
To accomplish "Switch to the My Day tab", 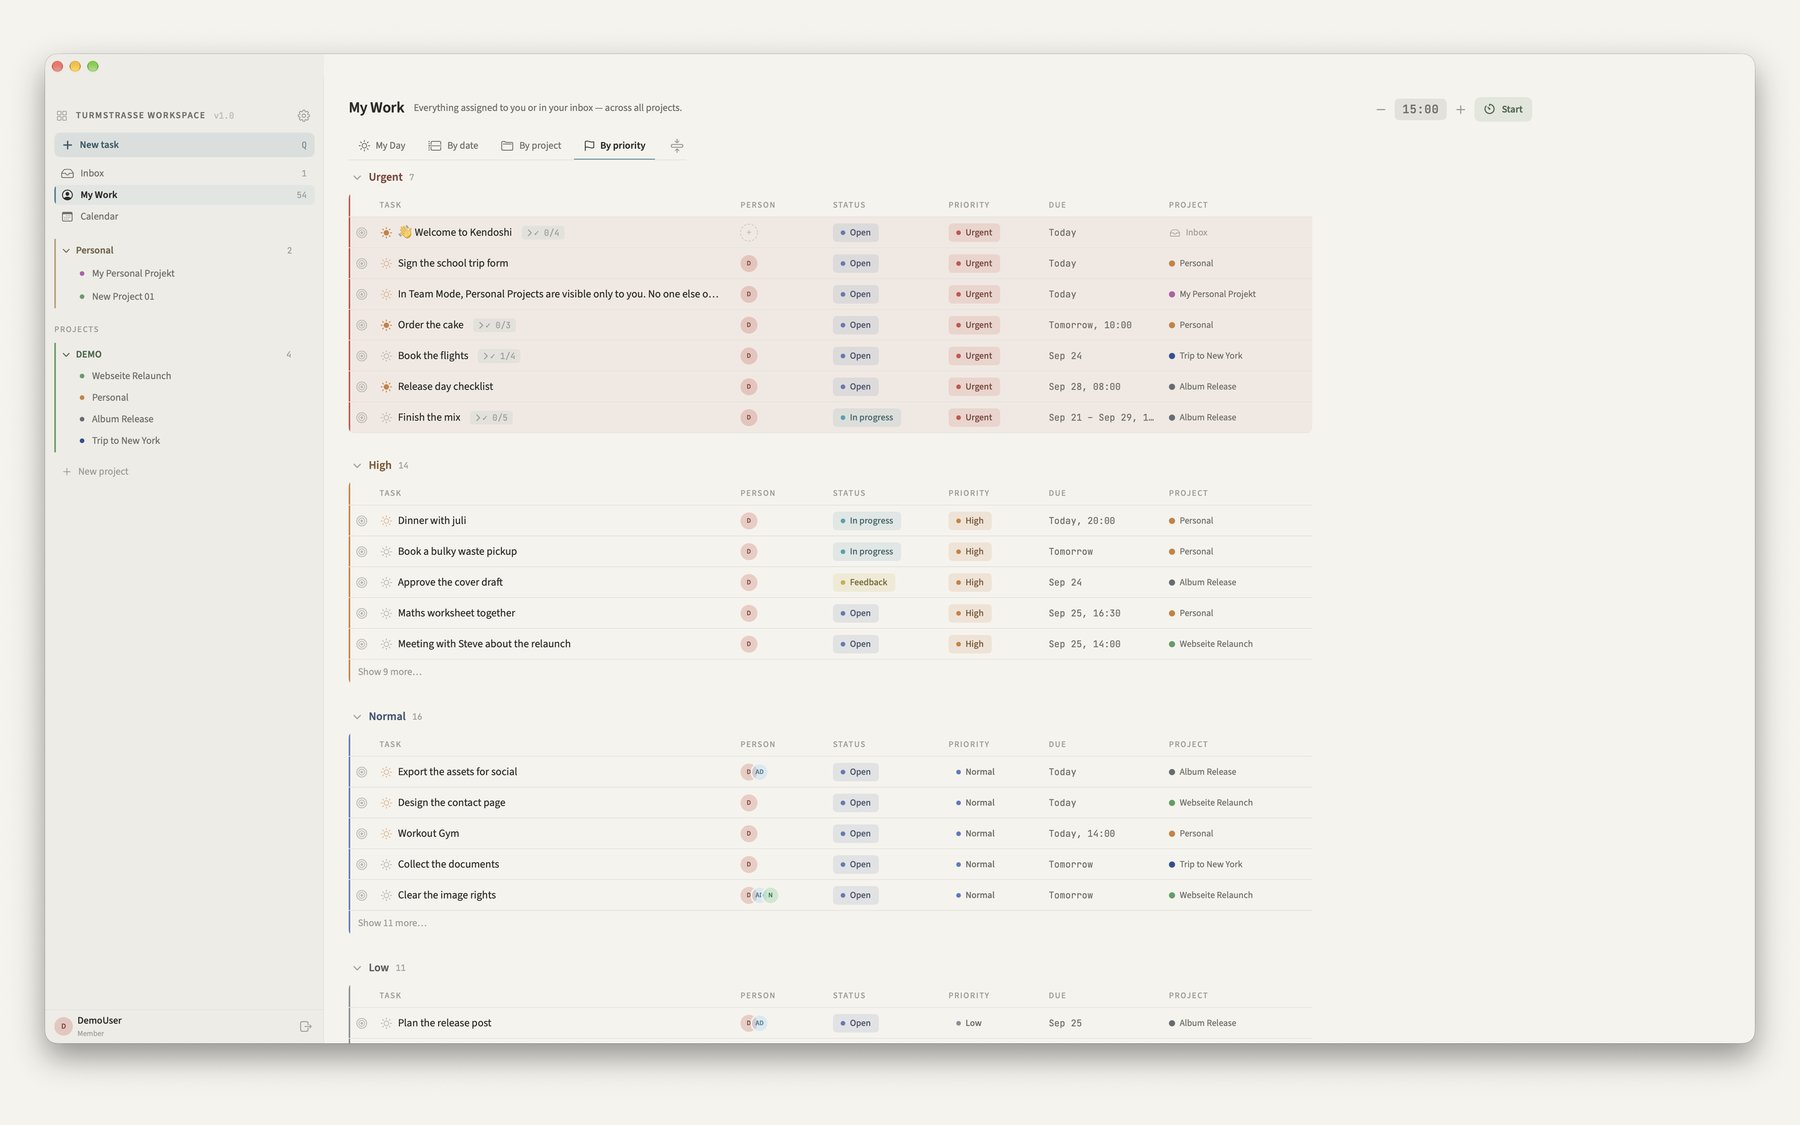I will click(x=382, y=146).
